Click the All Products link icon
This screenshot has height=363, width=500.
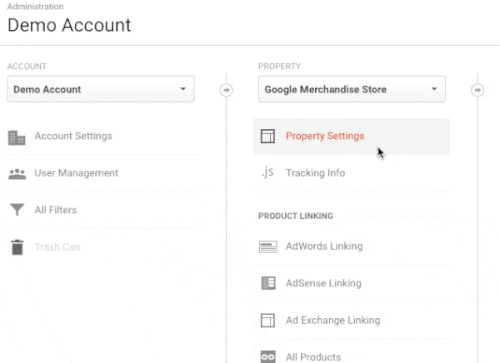[268, 357]
